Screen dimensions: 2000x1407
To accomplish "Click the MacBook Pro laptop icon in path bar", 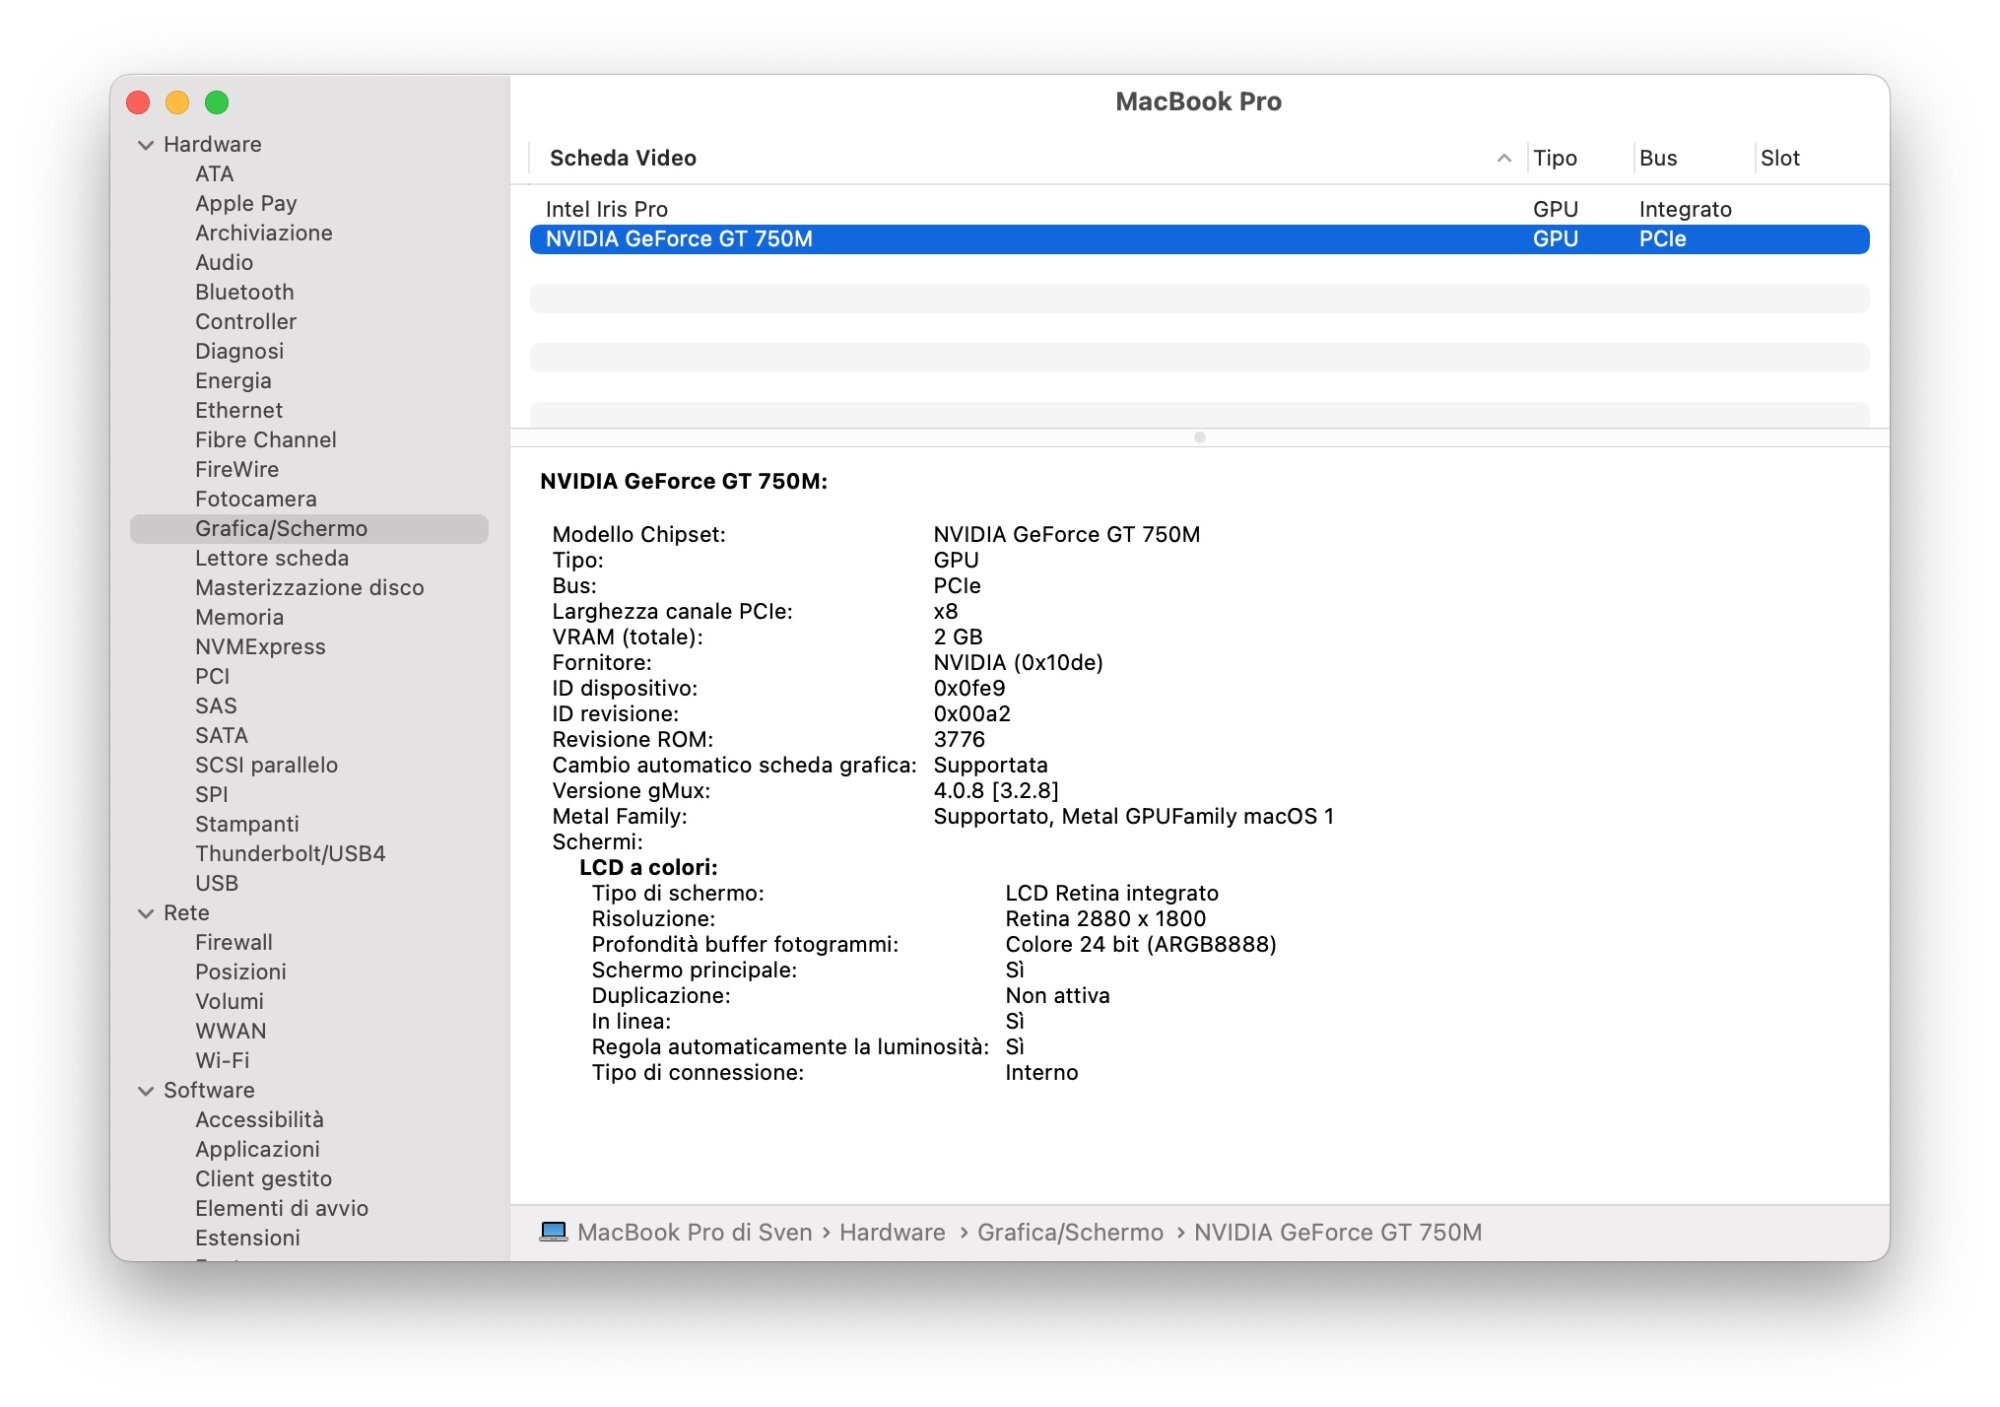I will pyautogui.click(x=553, y=1232).
